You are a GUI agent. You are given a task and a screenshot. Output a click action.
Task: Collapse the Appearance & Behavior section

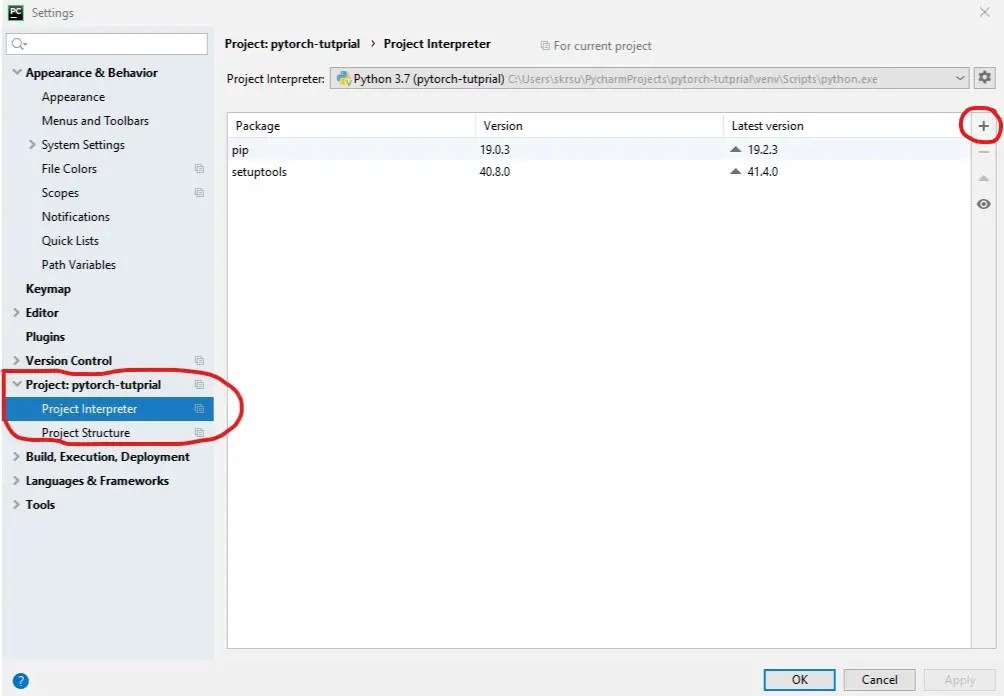(x=17, y=73)
